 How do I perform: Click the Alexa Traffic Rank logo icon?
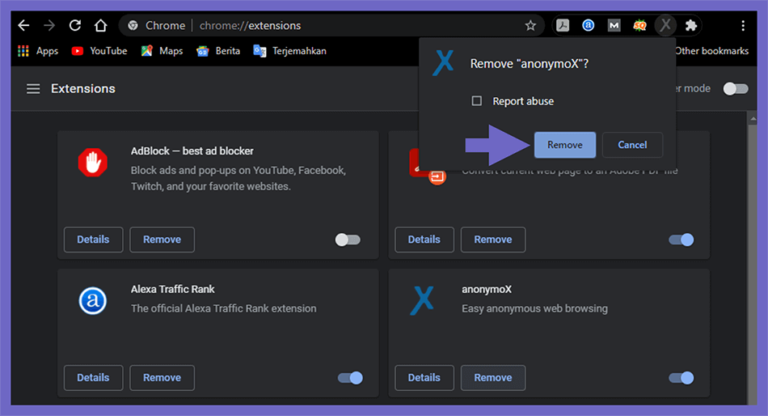93,301
